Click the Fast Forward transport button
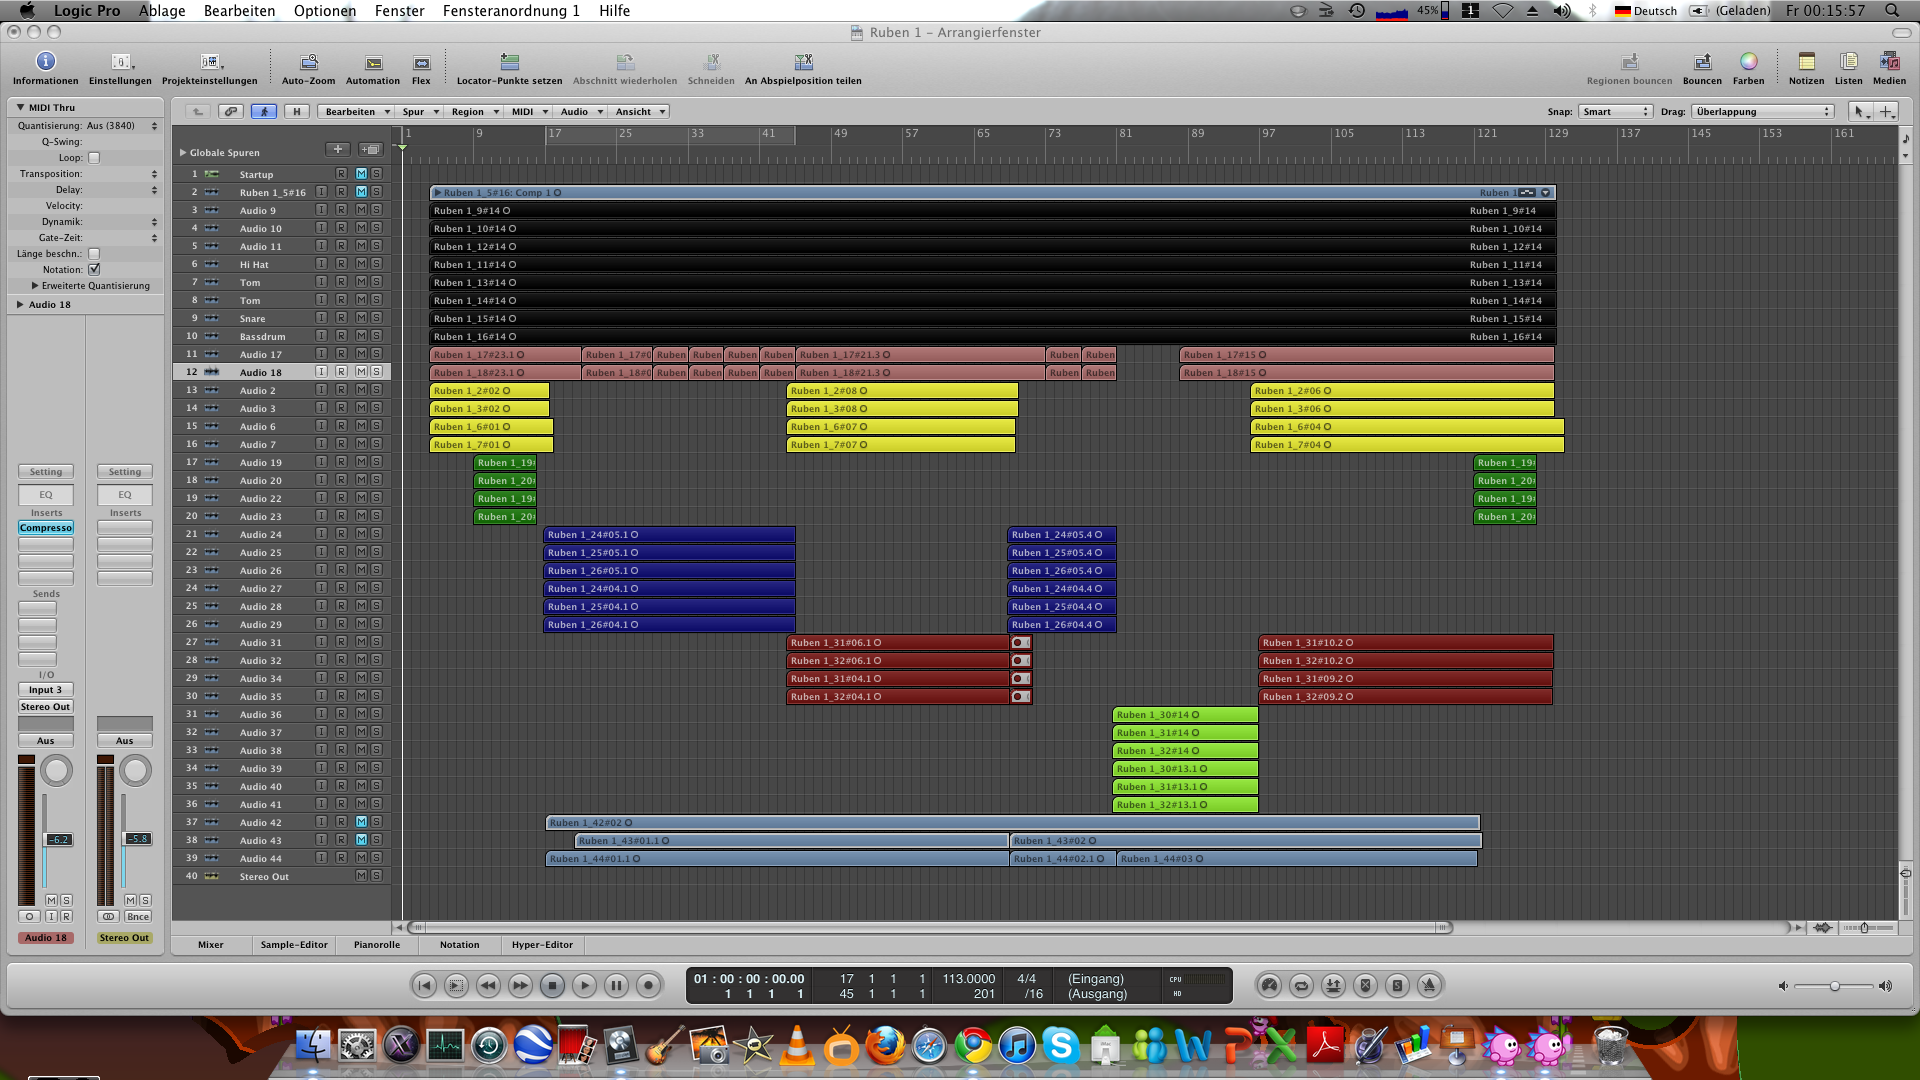Image resolution: width=1920 pixels, height=1080 pixels. (520, 986)
